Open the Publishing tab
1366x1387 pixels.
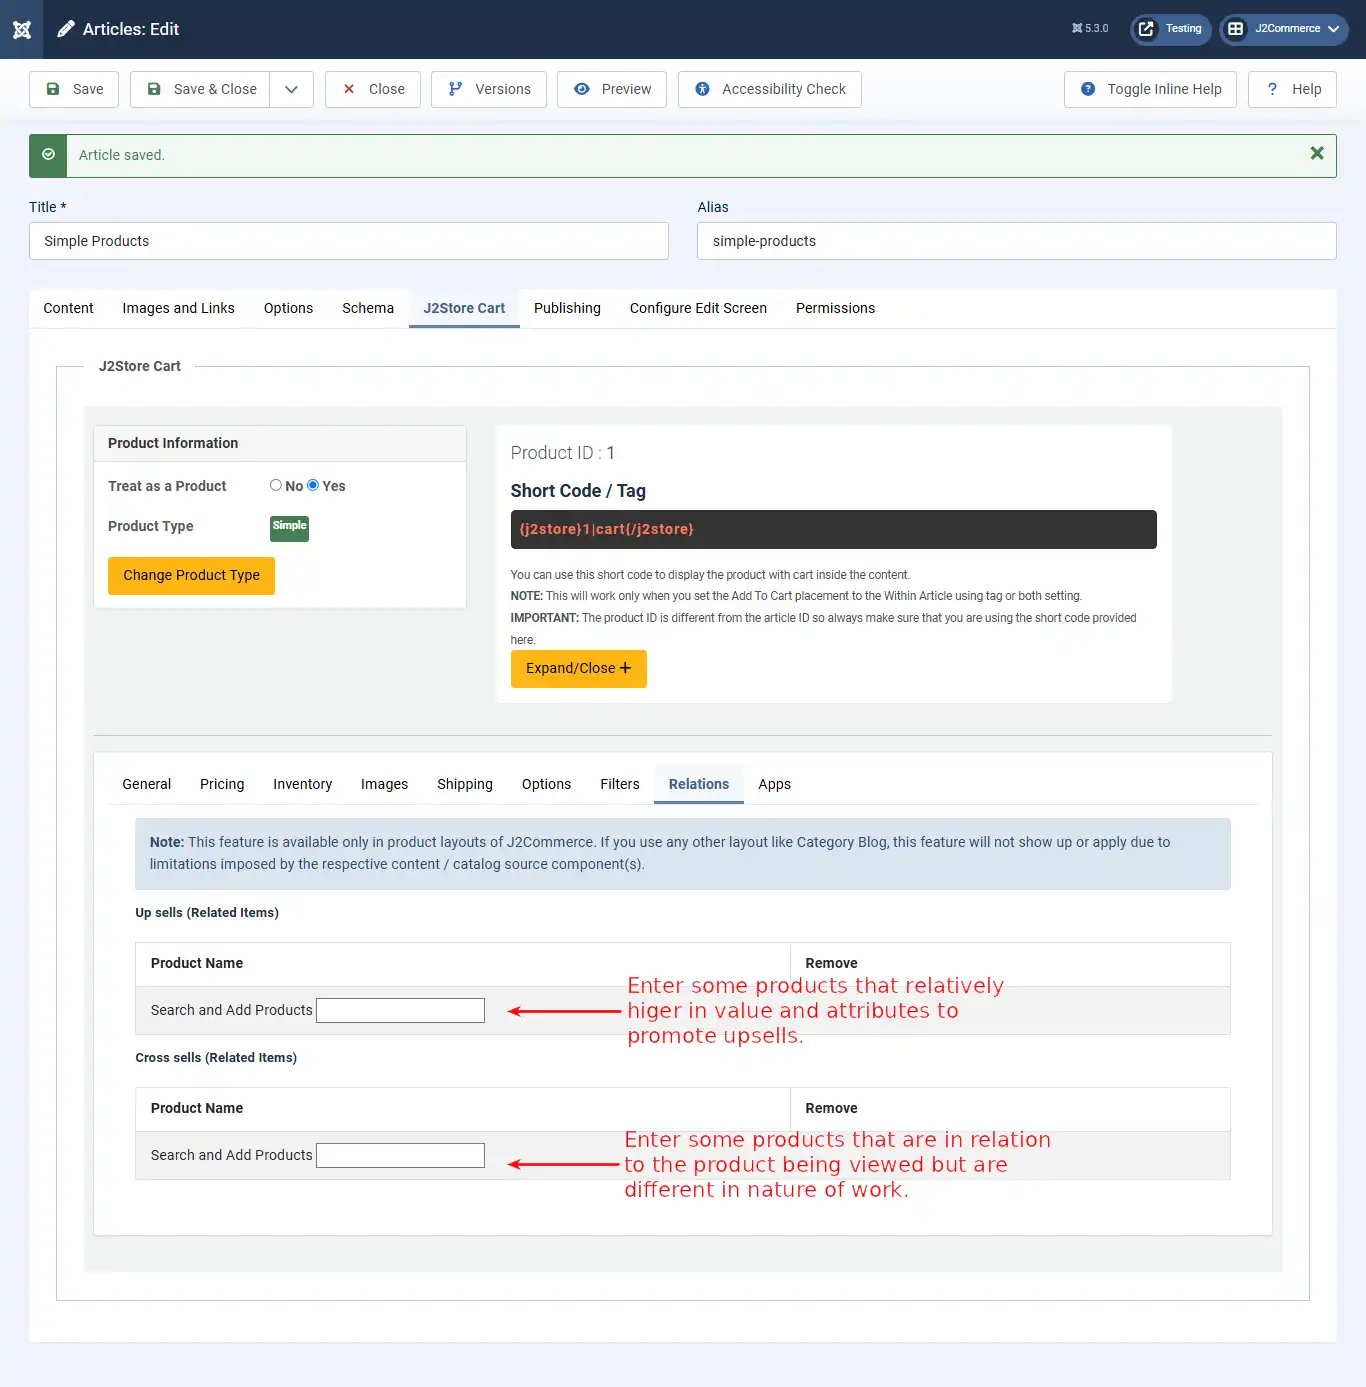point(567,308)
